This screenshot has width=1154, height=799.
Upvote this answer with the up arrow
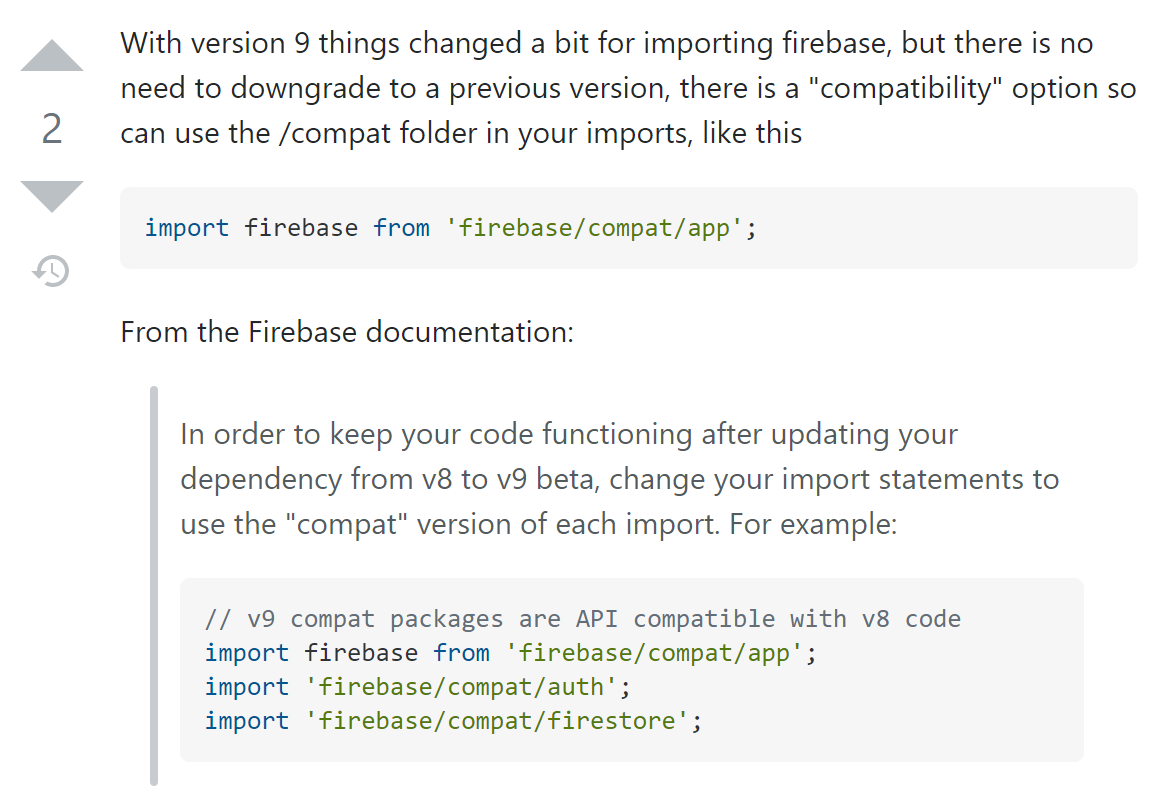tap(52, 57)
